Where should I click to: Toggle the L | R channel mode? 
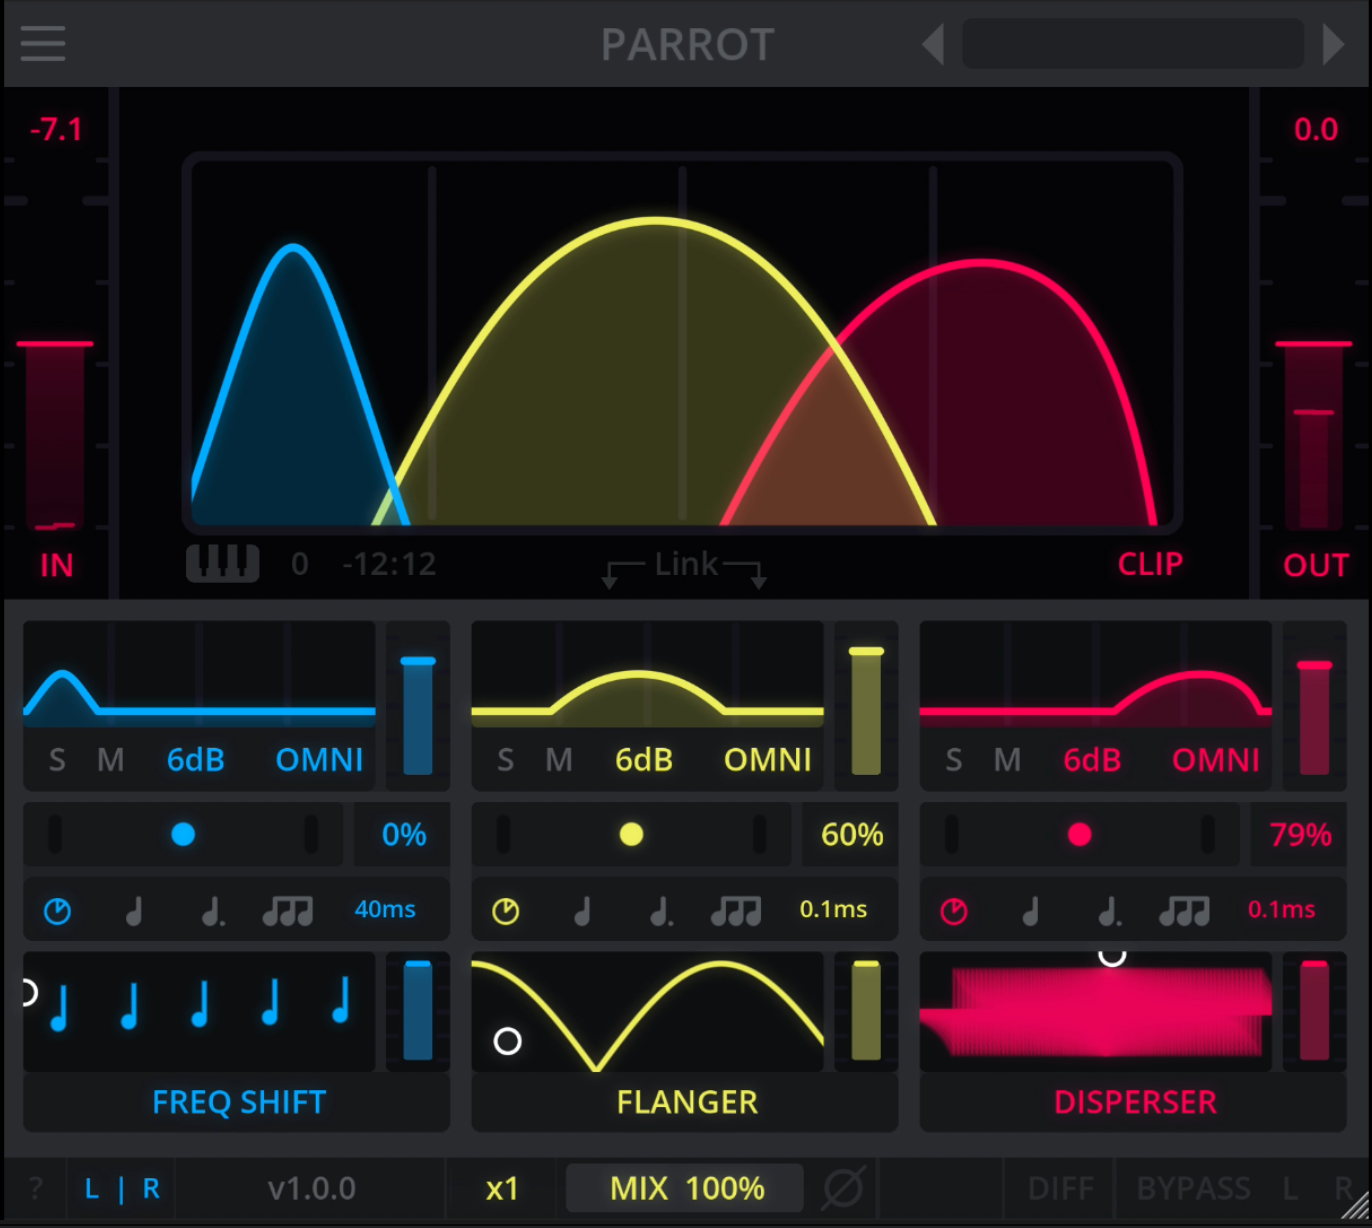(x=121, y=1188)
